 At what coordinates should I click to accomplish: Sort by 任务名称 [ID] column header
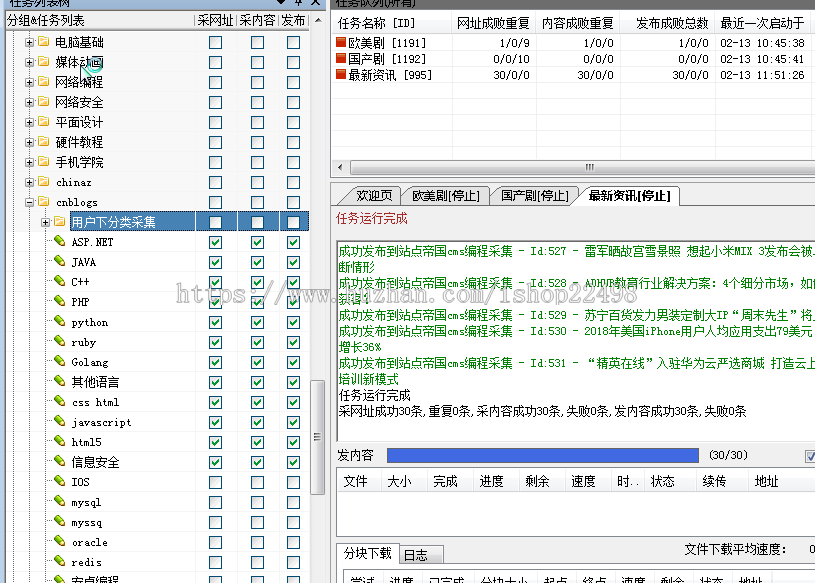392,23
